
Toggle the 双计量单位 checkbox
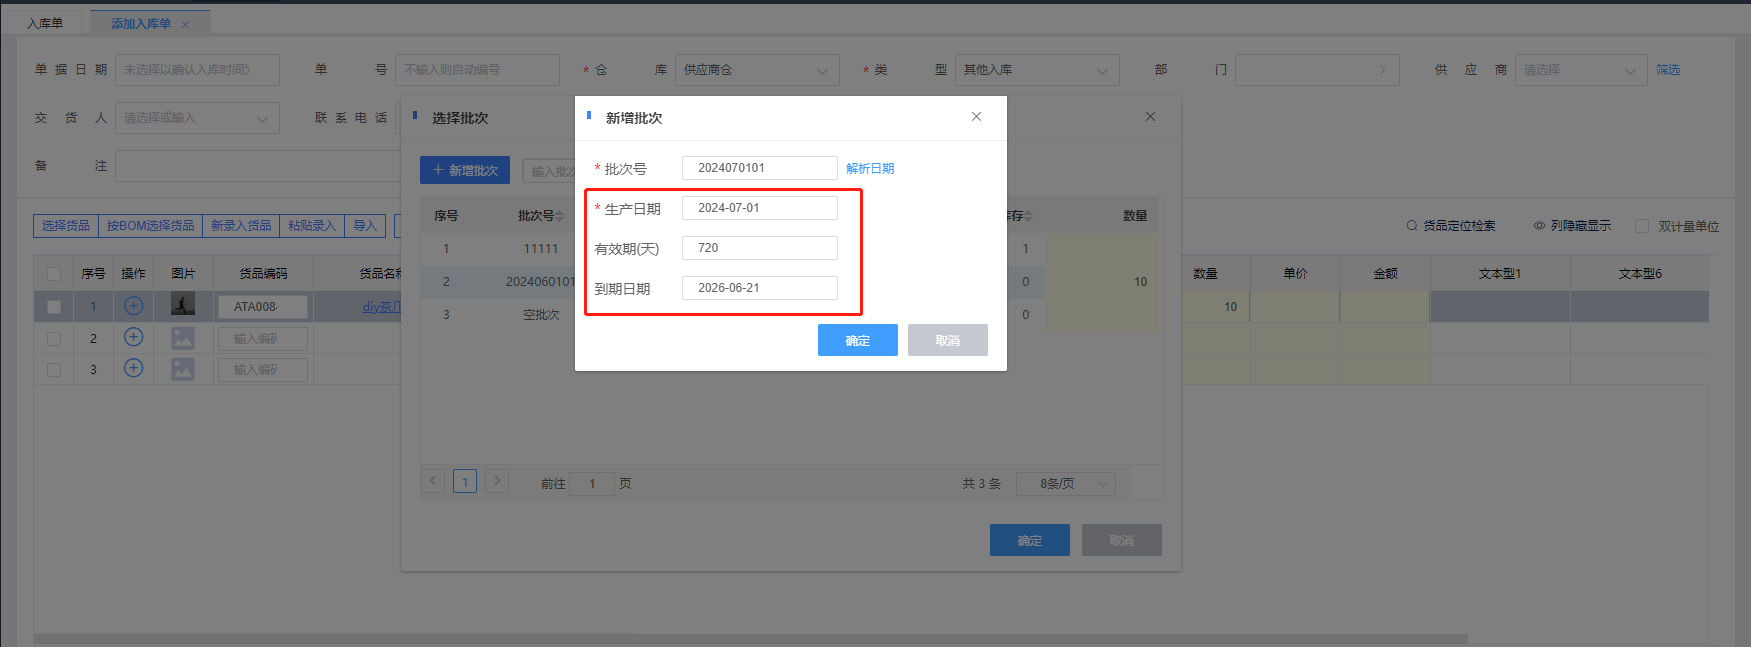[x=1641, y=226]
